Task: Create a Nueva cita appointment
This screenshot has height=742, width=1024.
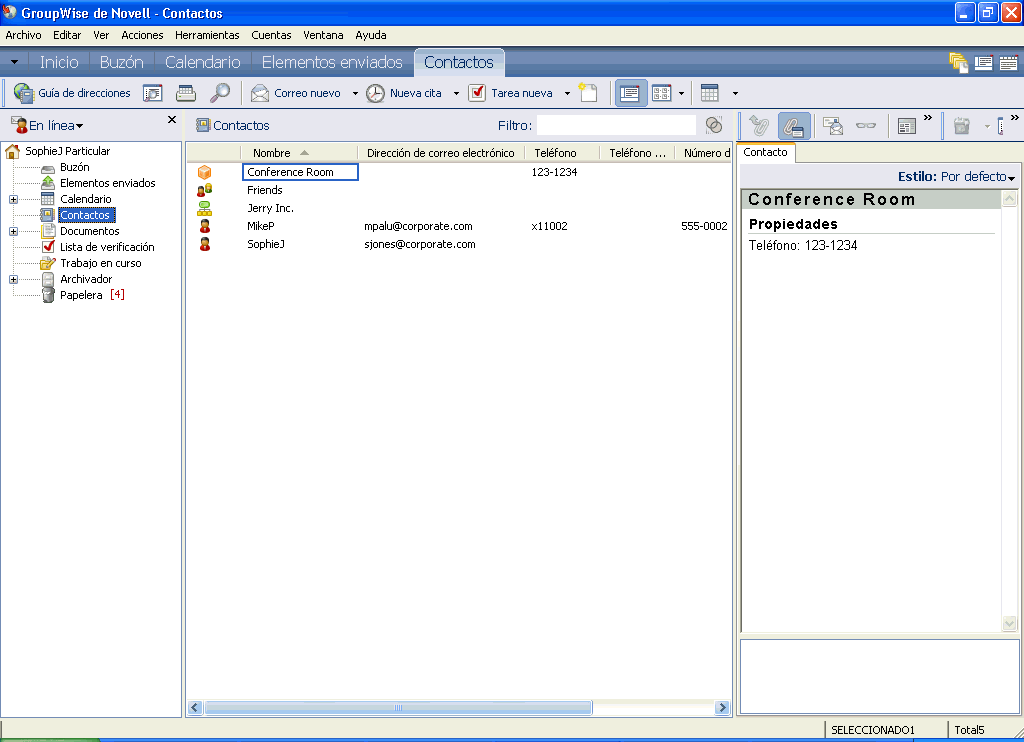Action: tap(404, 93)
